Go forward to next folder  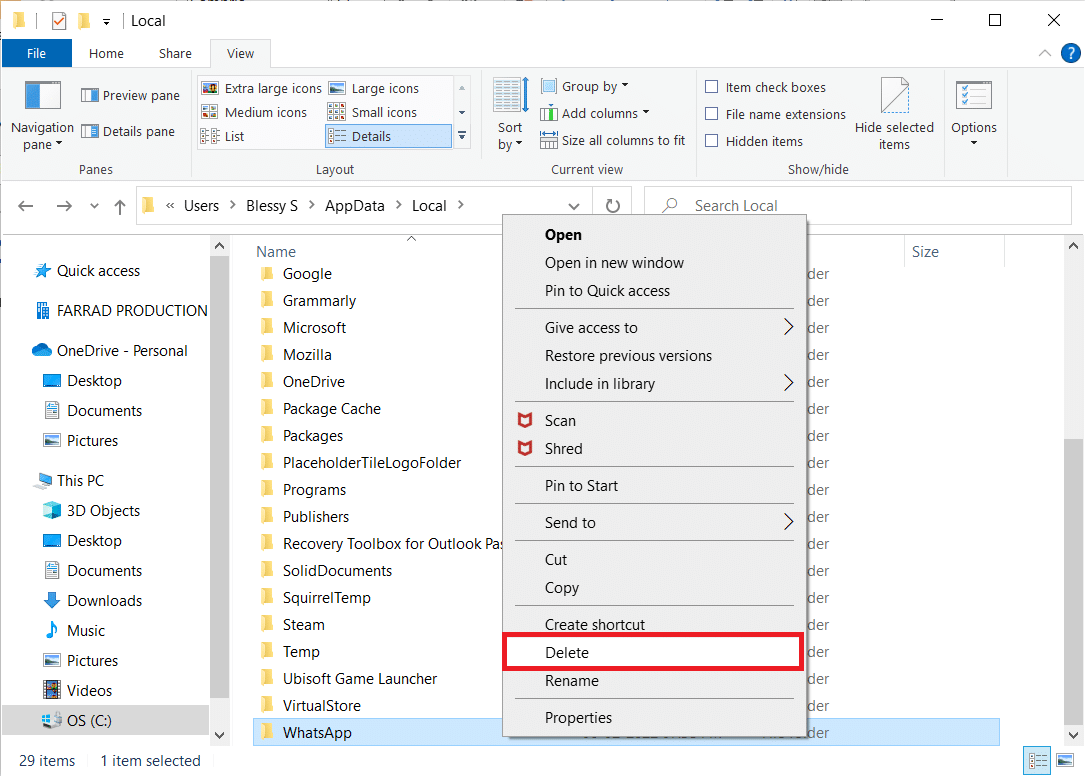pyautogui.click(x=64, y=206)
